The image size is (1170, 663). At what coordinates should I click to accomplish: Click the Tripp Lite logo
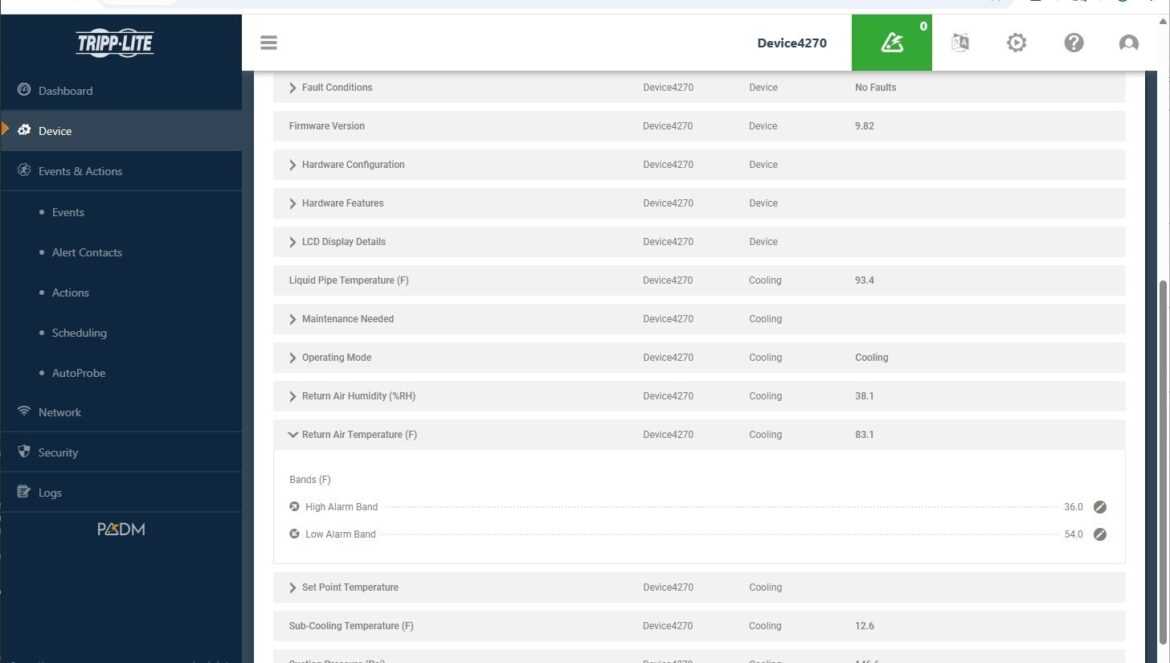click(x=115, y=43)
